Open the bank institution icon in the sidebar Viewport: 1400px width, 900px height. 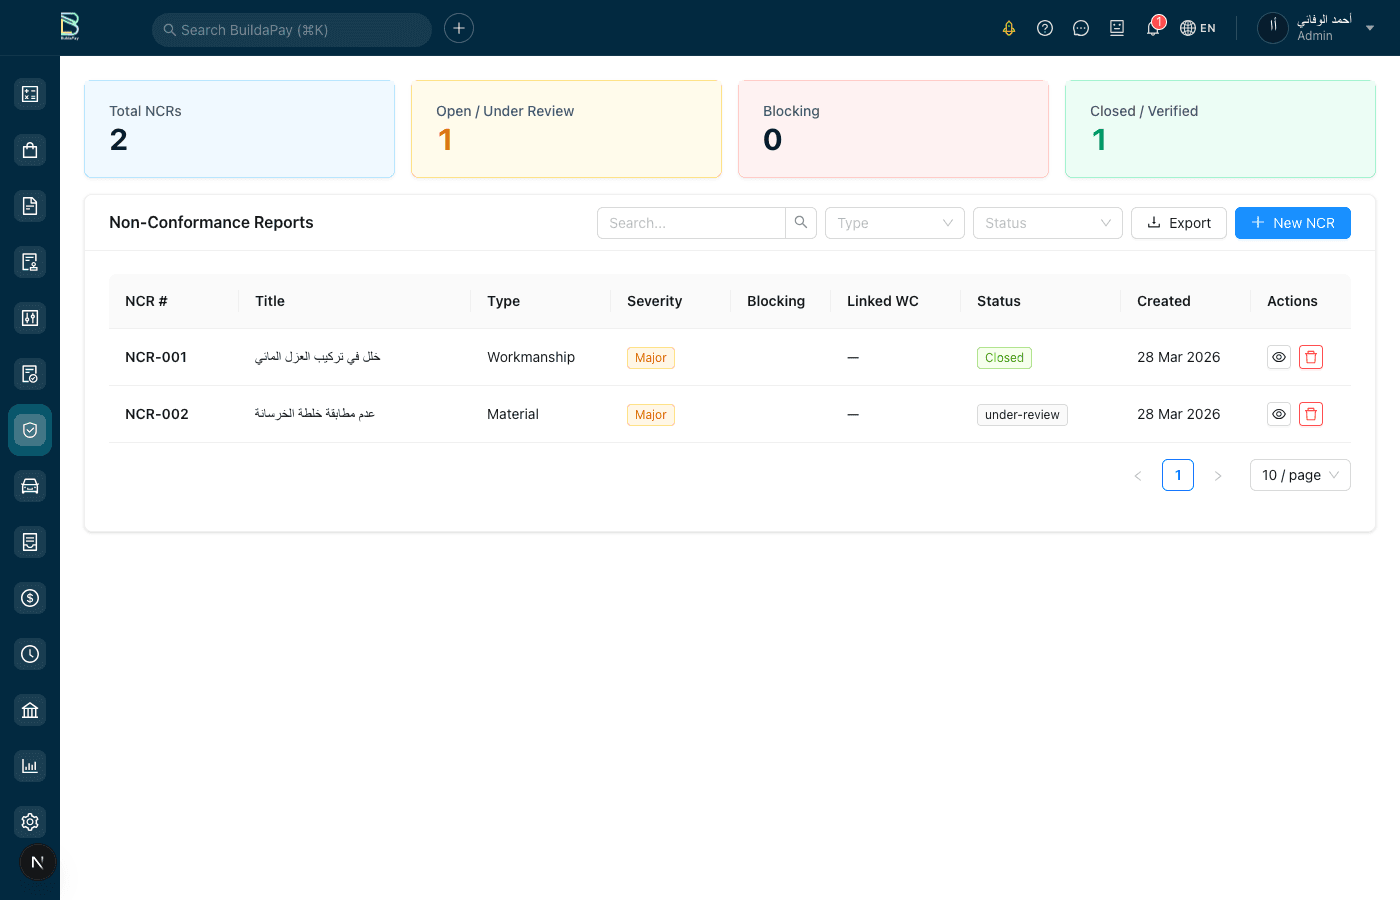[29, 709]
